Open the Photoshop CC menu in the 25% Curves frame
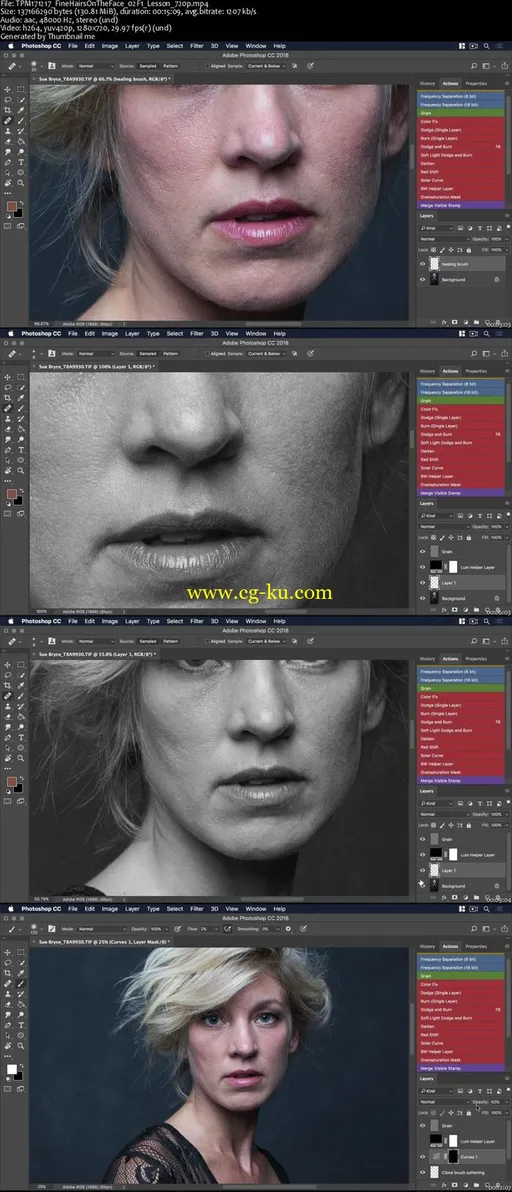 tap(41, 908)
